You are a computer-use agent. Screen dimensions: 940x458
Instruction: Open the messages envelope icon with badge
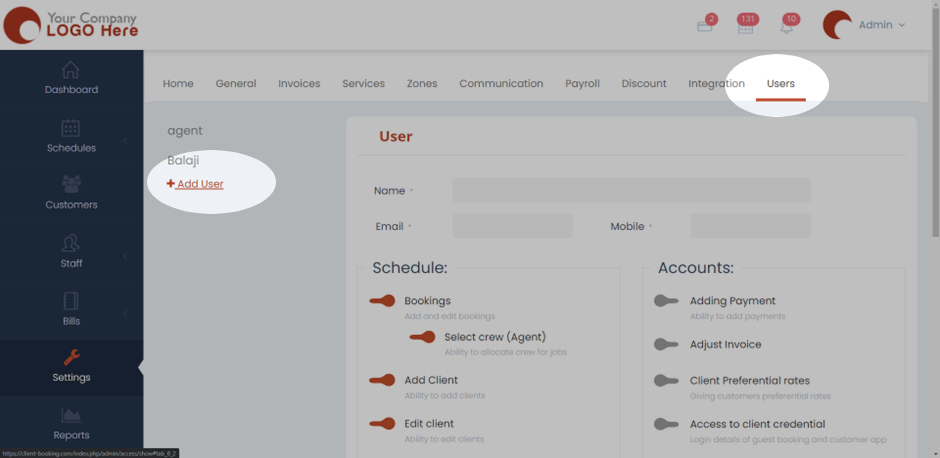click(x=705, y=27)
